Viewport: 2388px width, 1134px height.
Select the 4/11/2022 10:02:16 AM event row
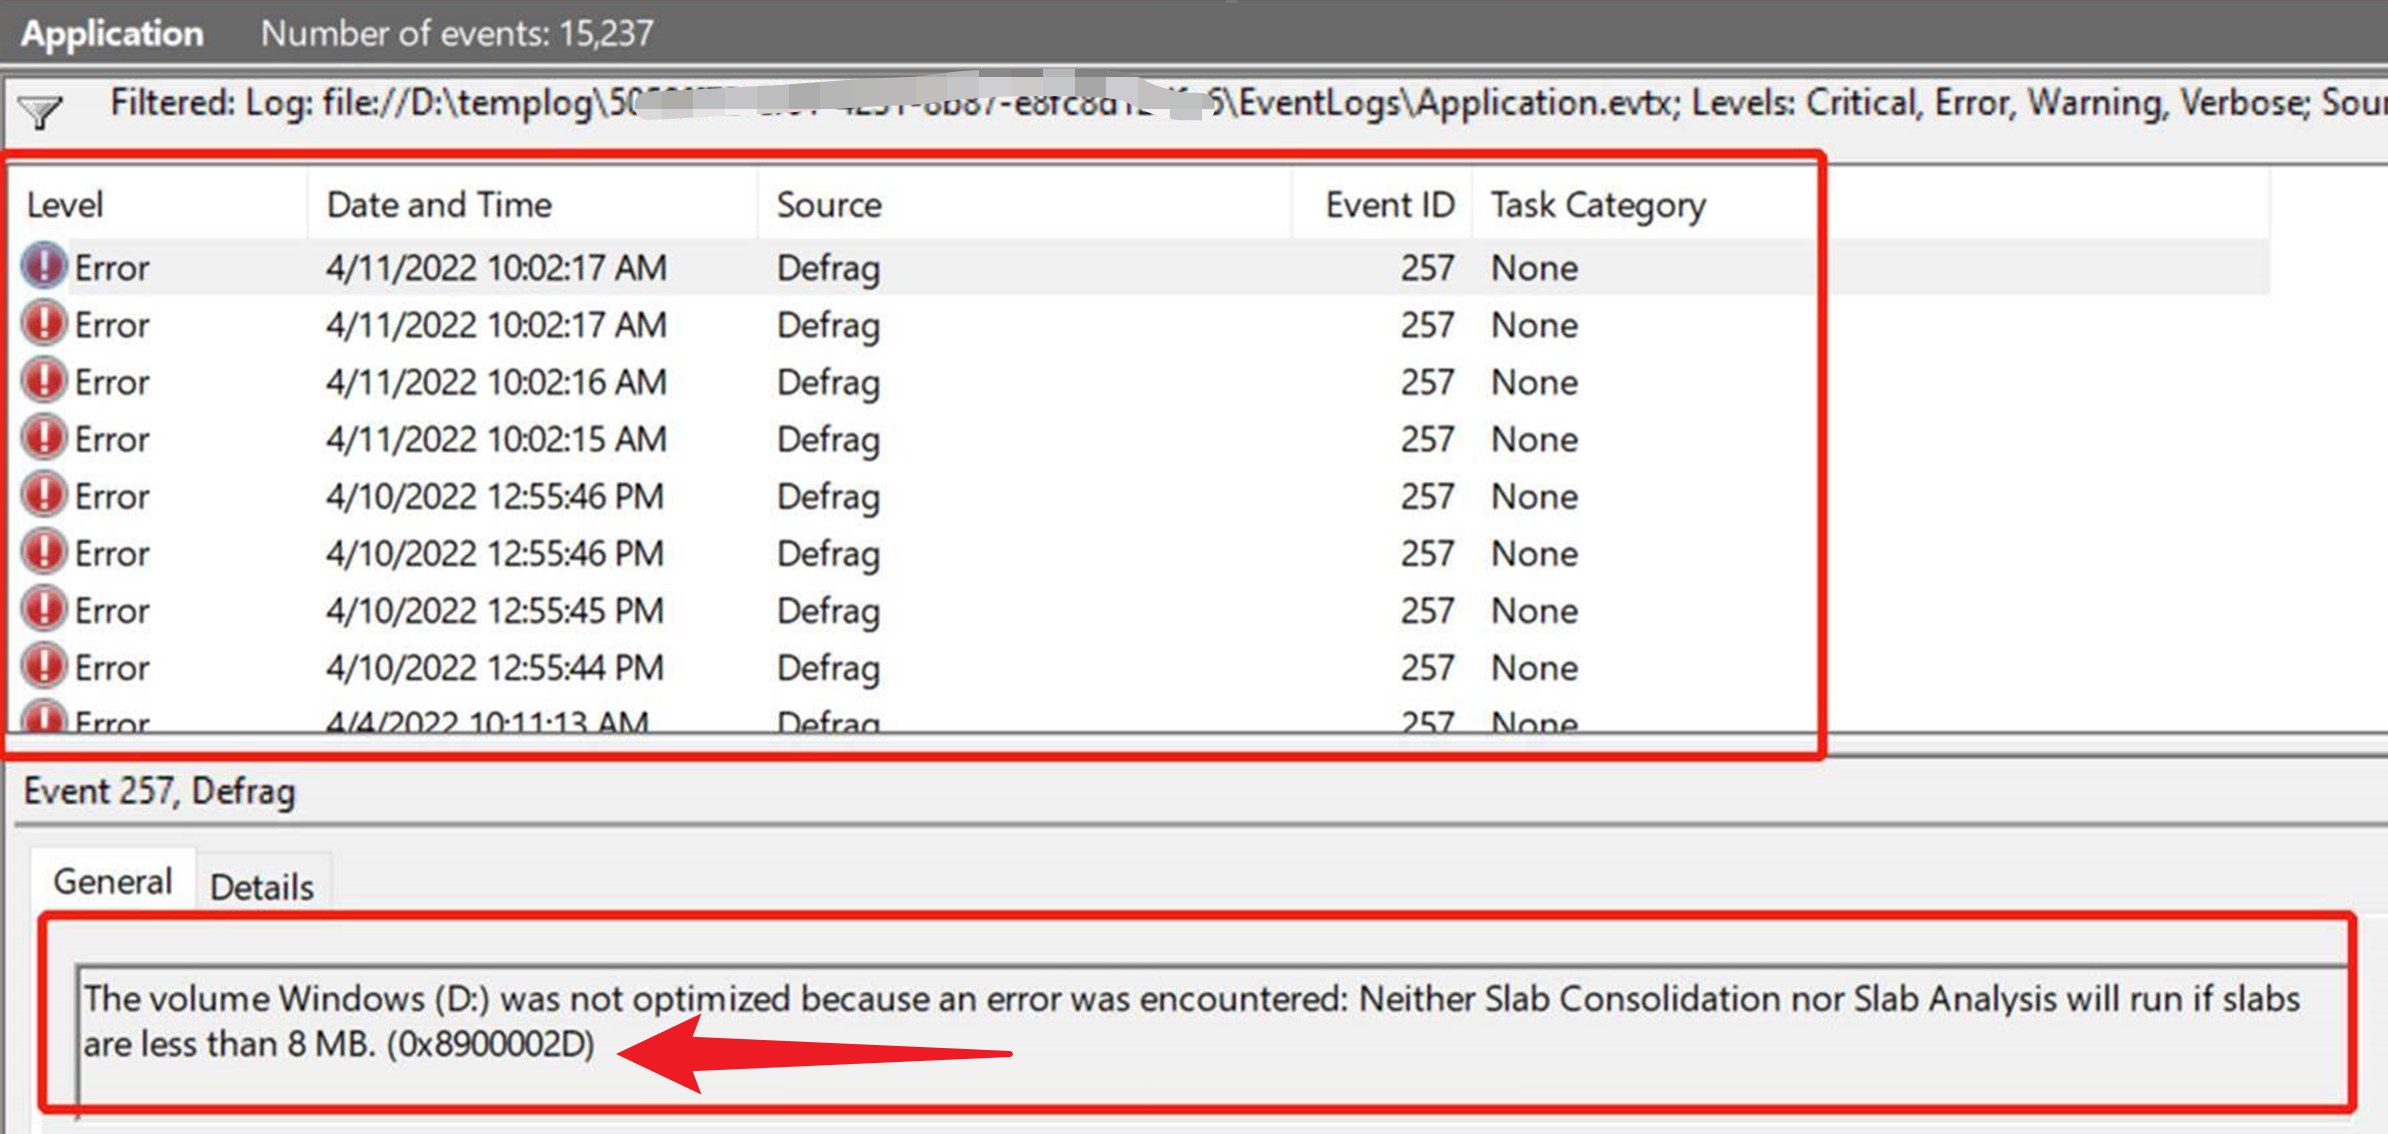click(x=496, y=383)
